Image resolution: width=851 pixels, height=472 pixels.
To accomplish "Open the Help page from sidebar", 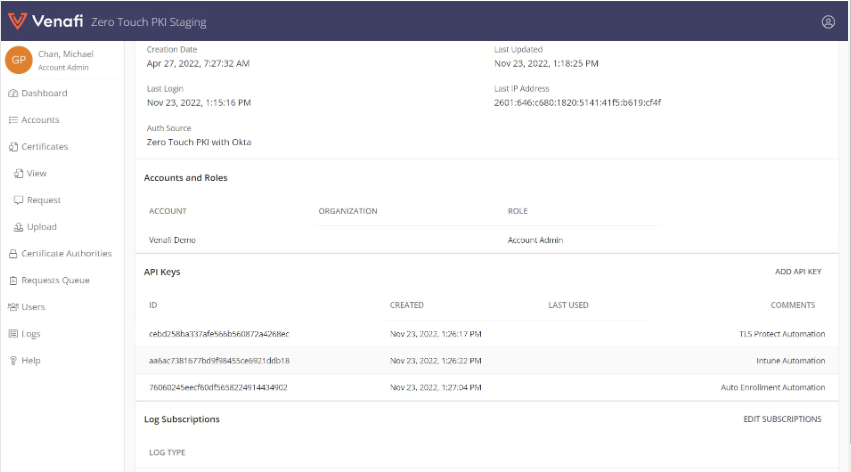I will [x=30, y=361].
